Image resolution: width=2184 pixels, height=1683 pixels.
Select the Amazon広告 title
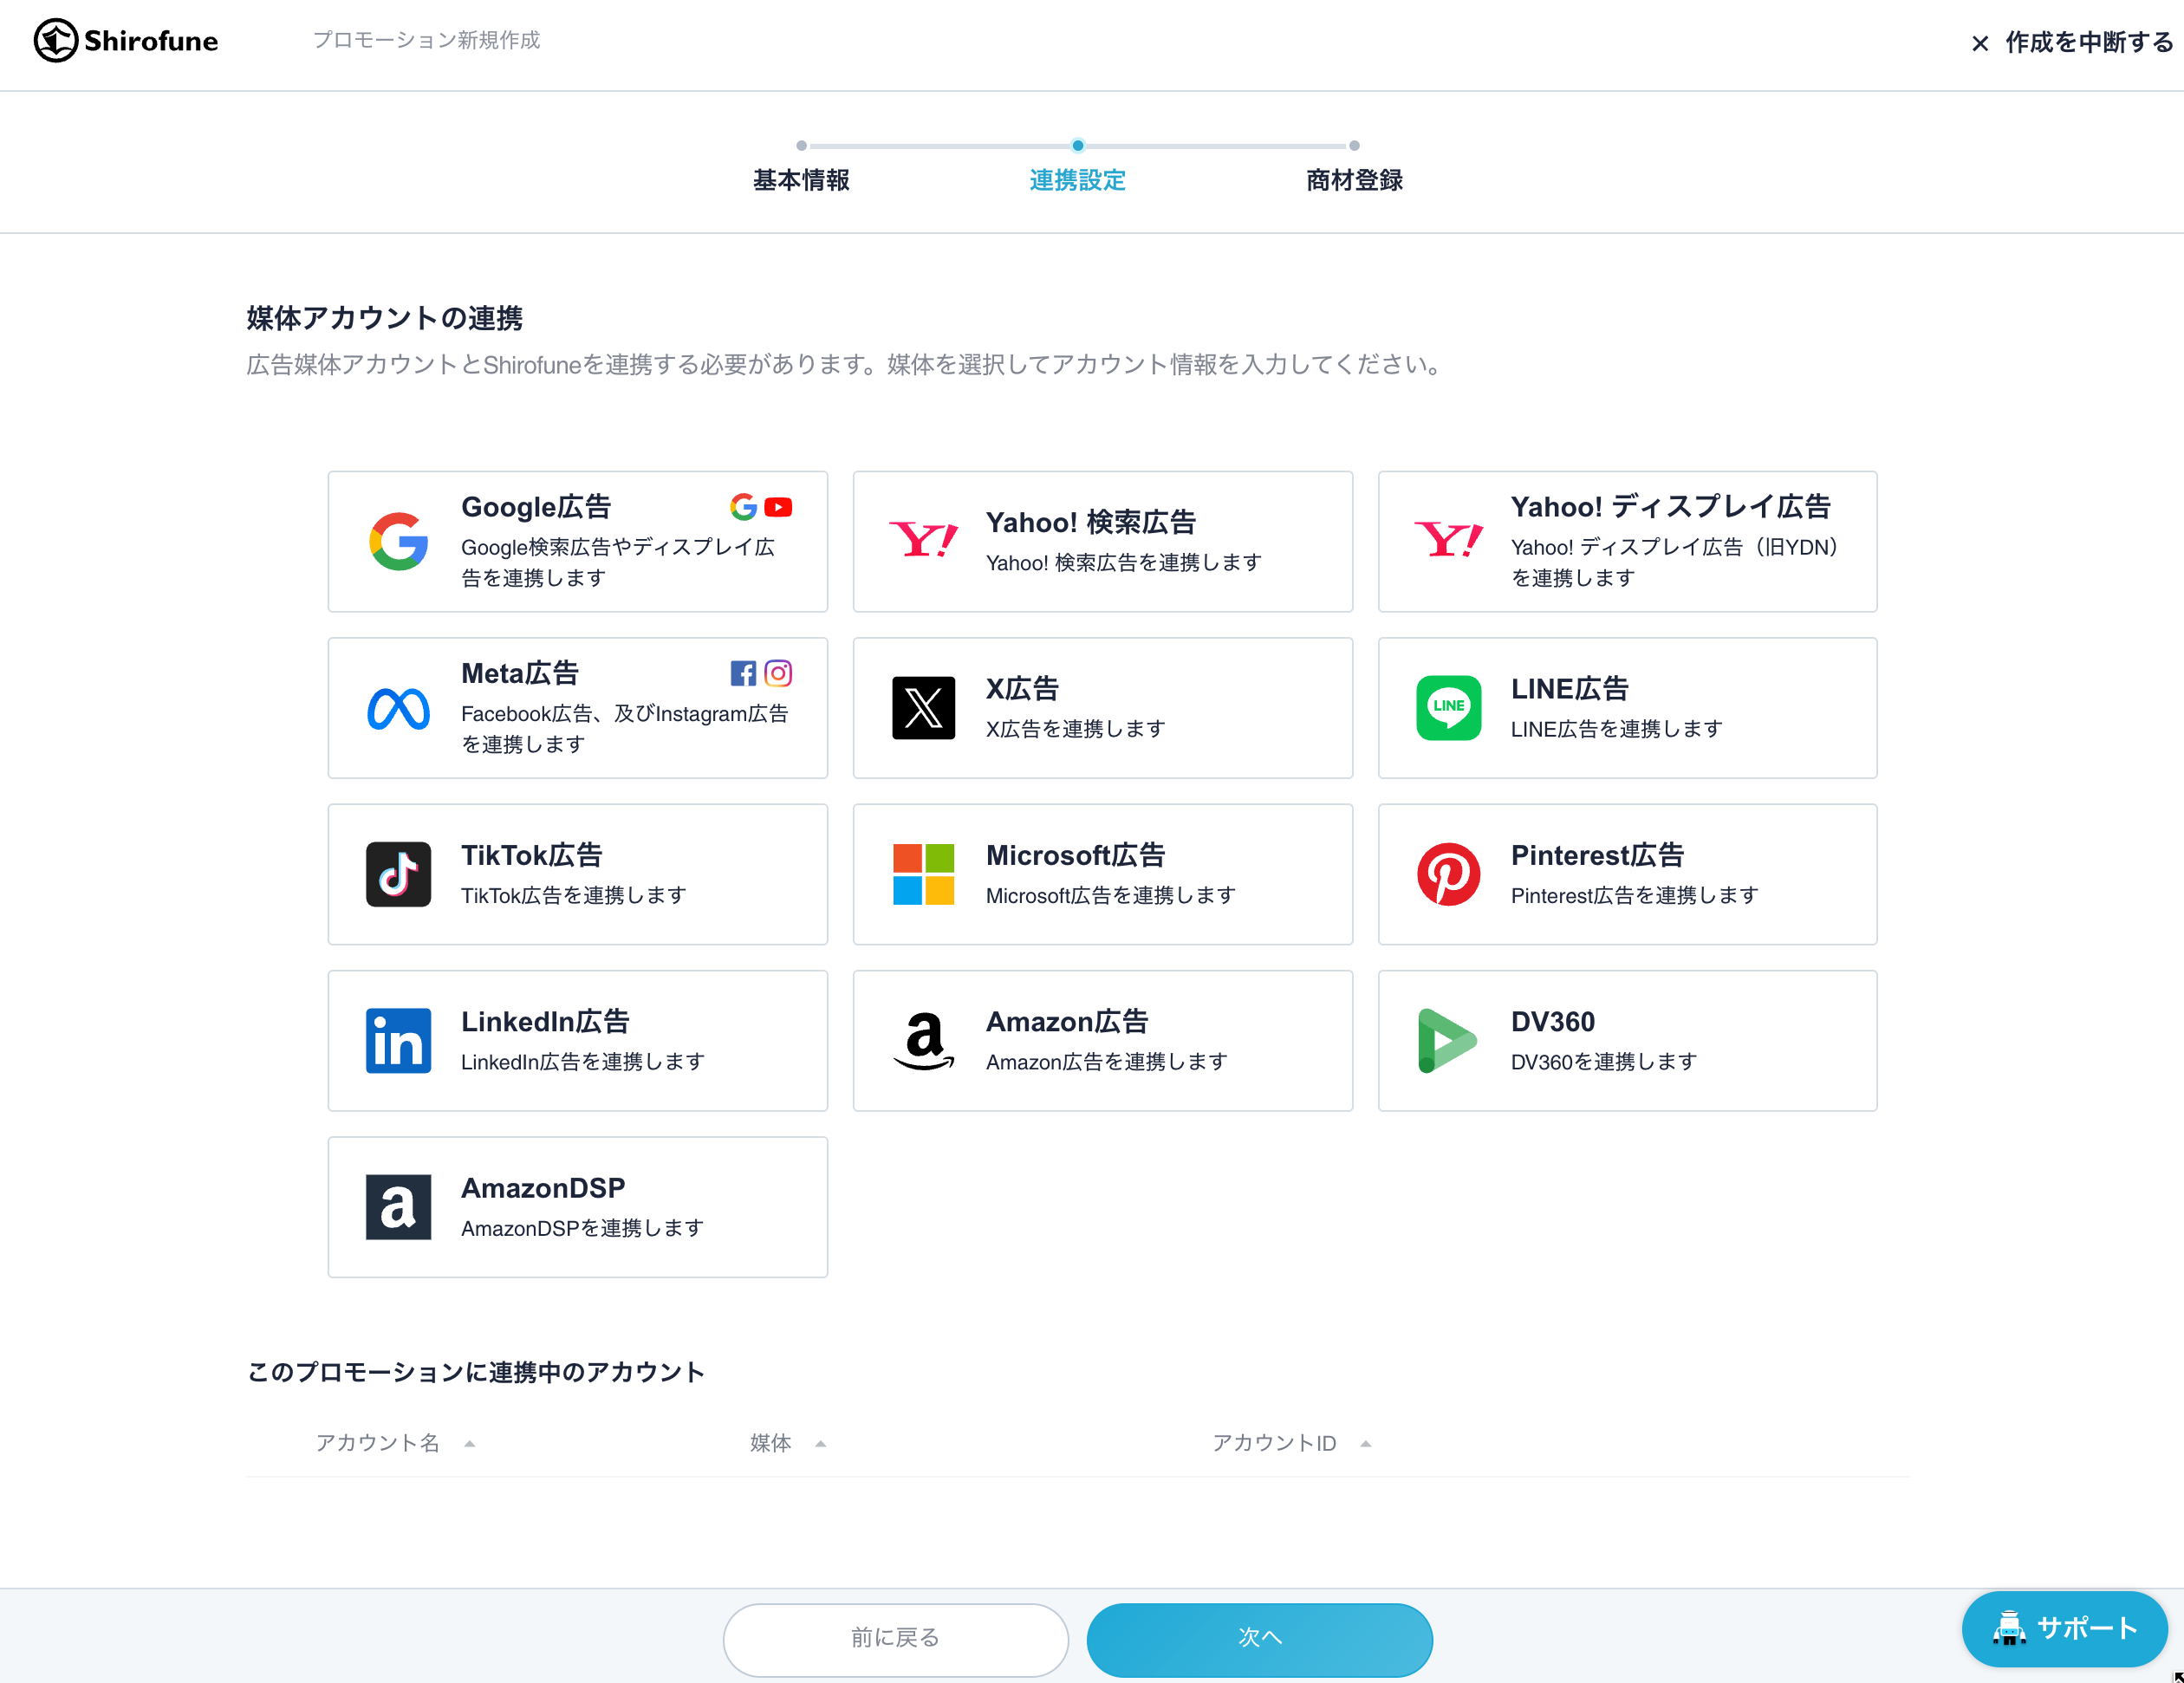pyautogui.click(x=1067, y=1022)
